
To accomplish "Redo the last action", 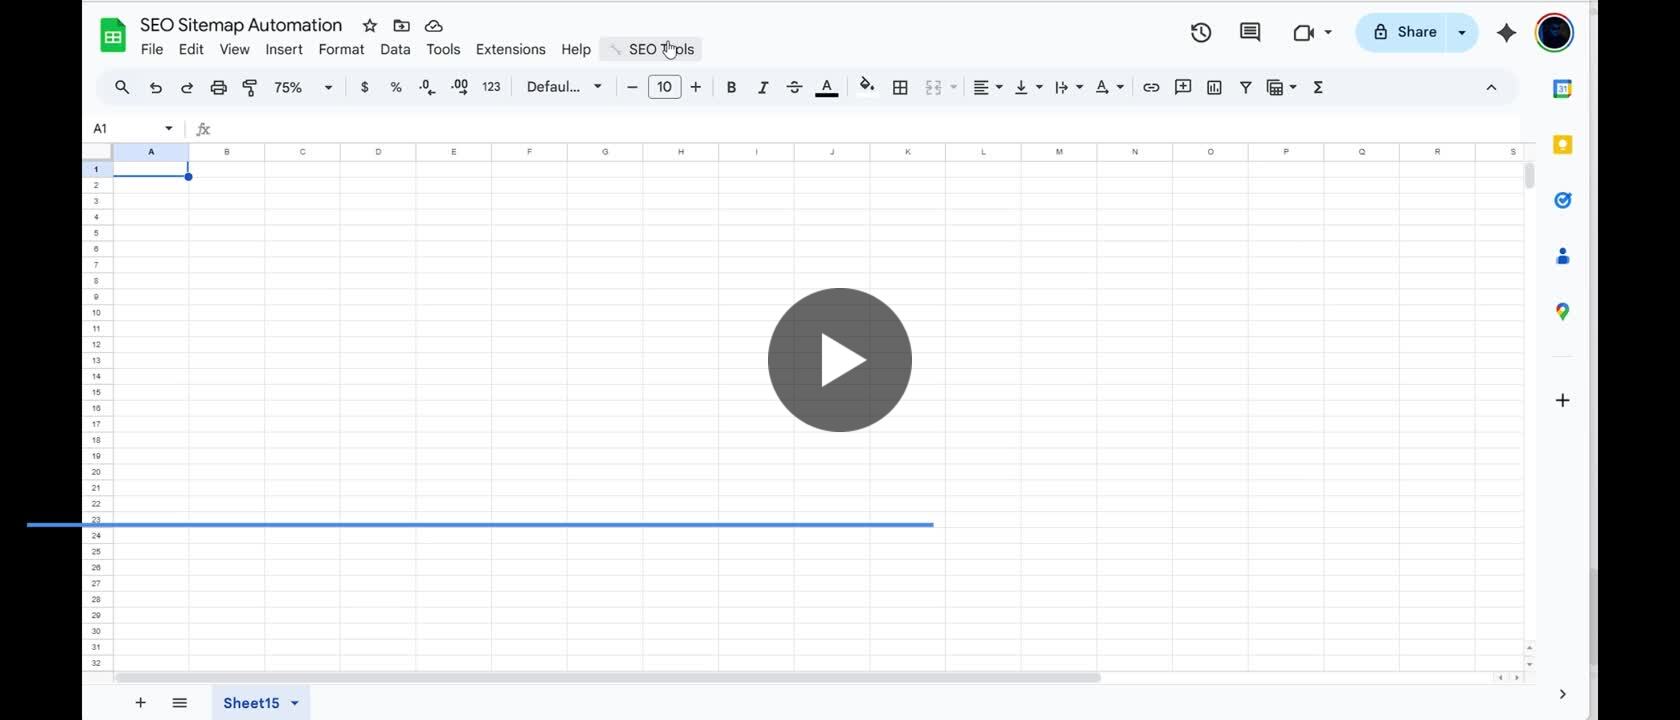I will point(187,87).
